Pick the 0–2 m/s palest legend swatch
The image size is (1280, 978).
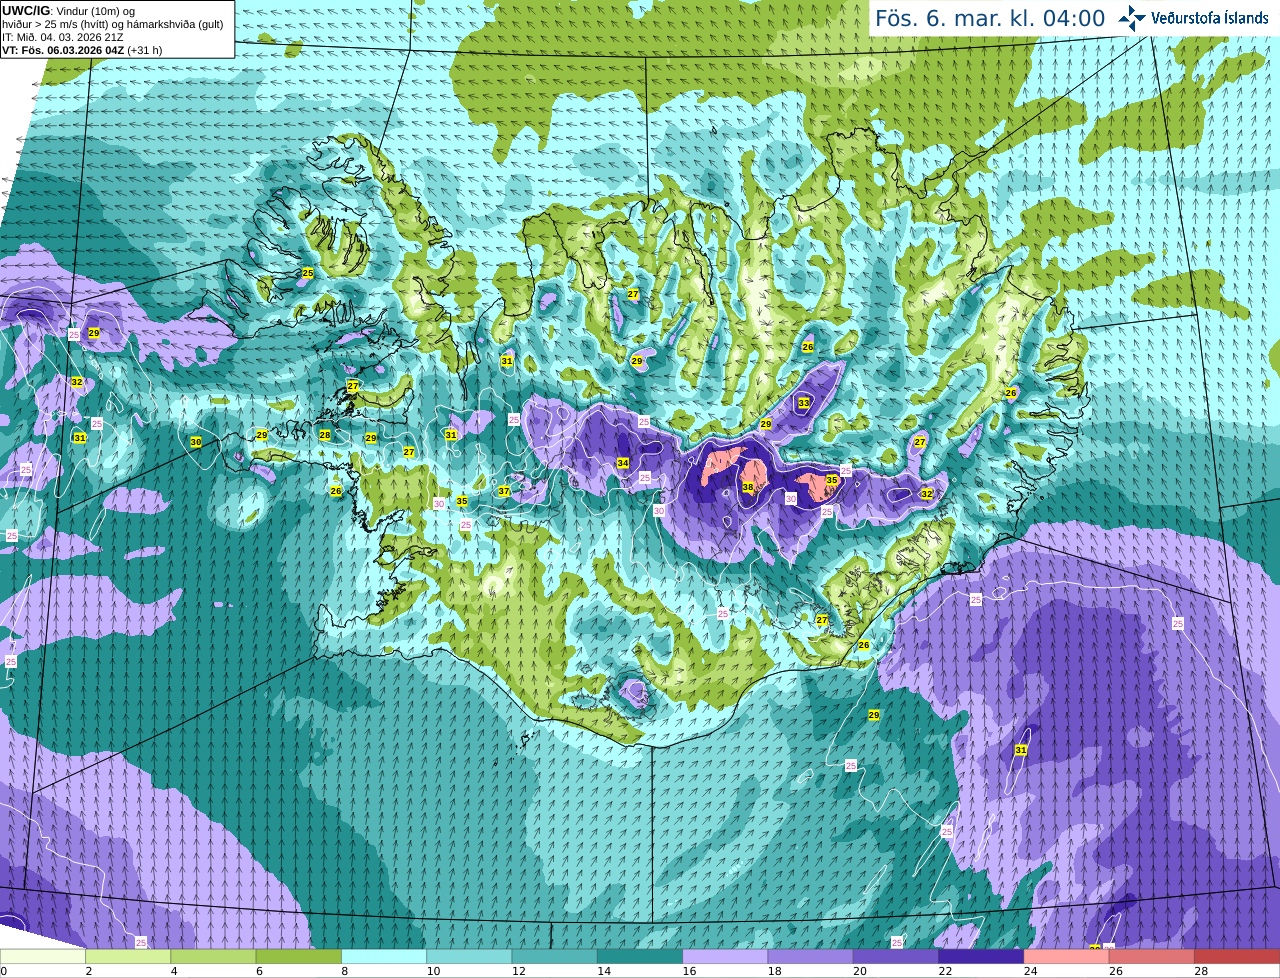click(43, 956)
